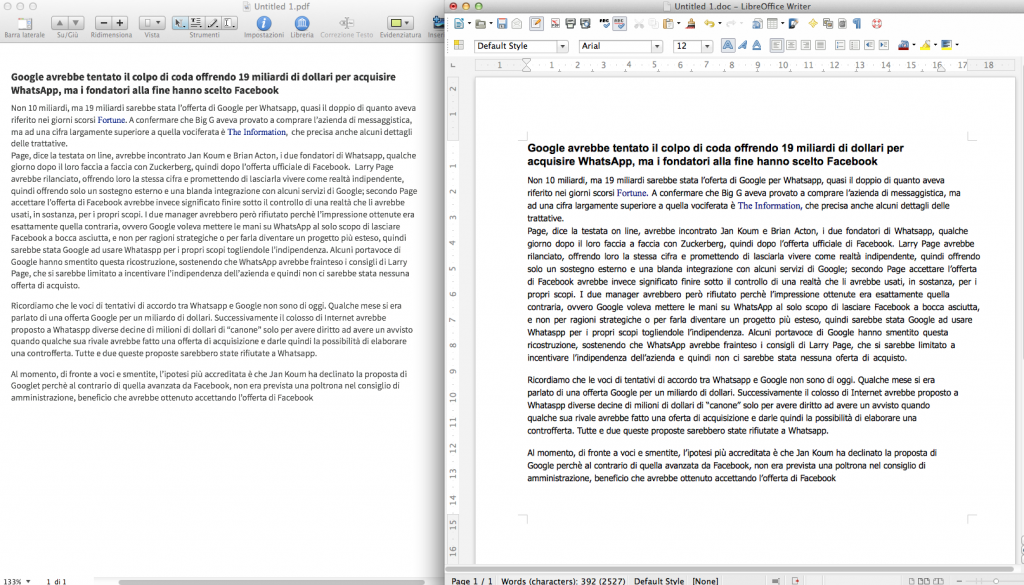Click the Clone Formatting paintbrush
1024x585 pixels.
click(x=690, y=24)
